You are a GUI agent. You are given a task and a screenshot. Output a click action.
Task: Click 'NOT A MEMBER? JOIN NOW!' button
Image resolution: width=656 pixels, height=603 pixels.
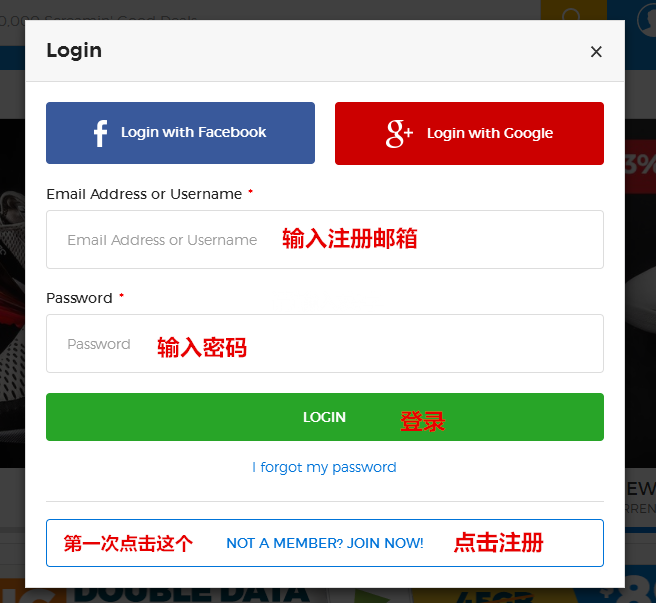pyautogui.click(x=325, y=543)
